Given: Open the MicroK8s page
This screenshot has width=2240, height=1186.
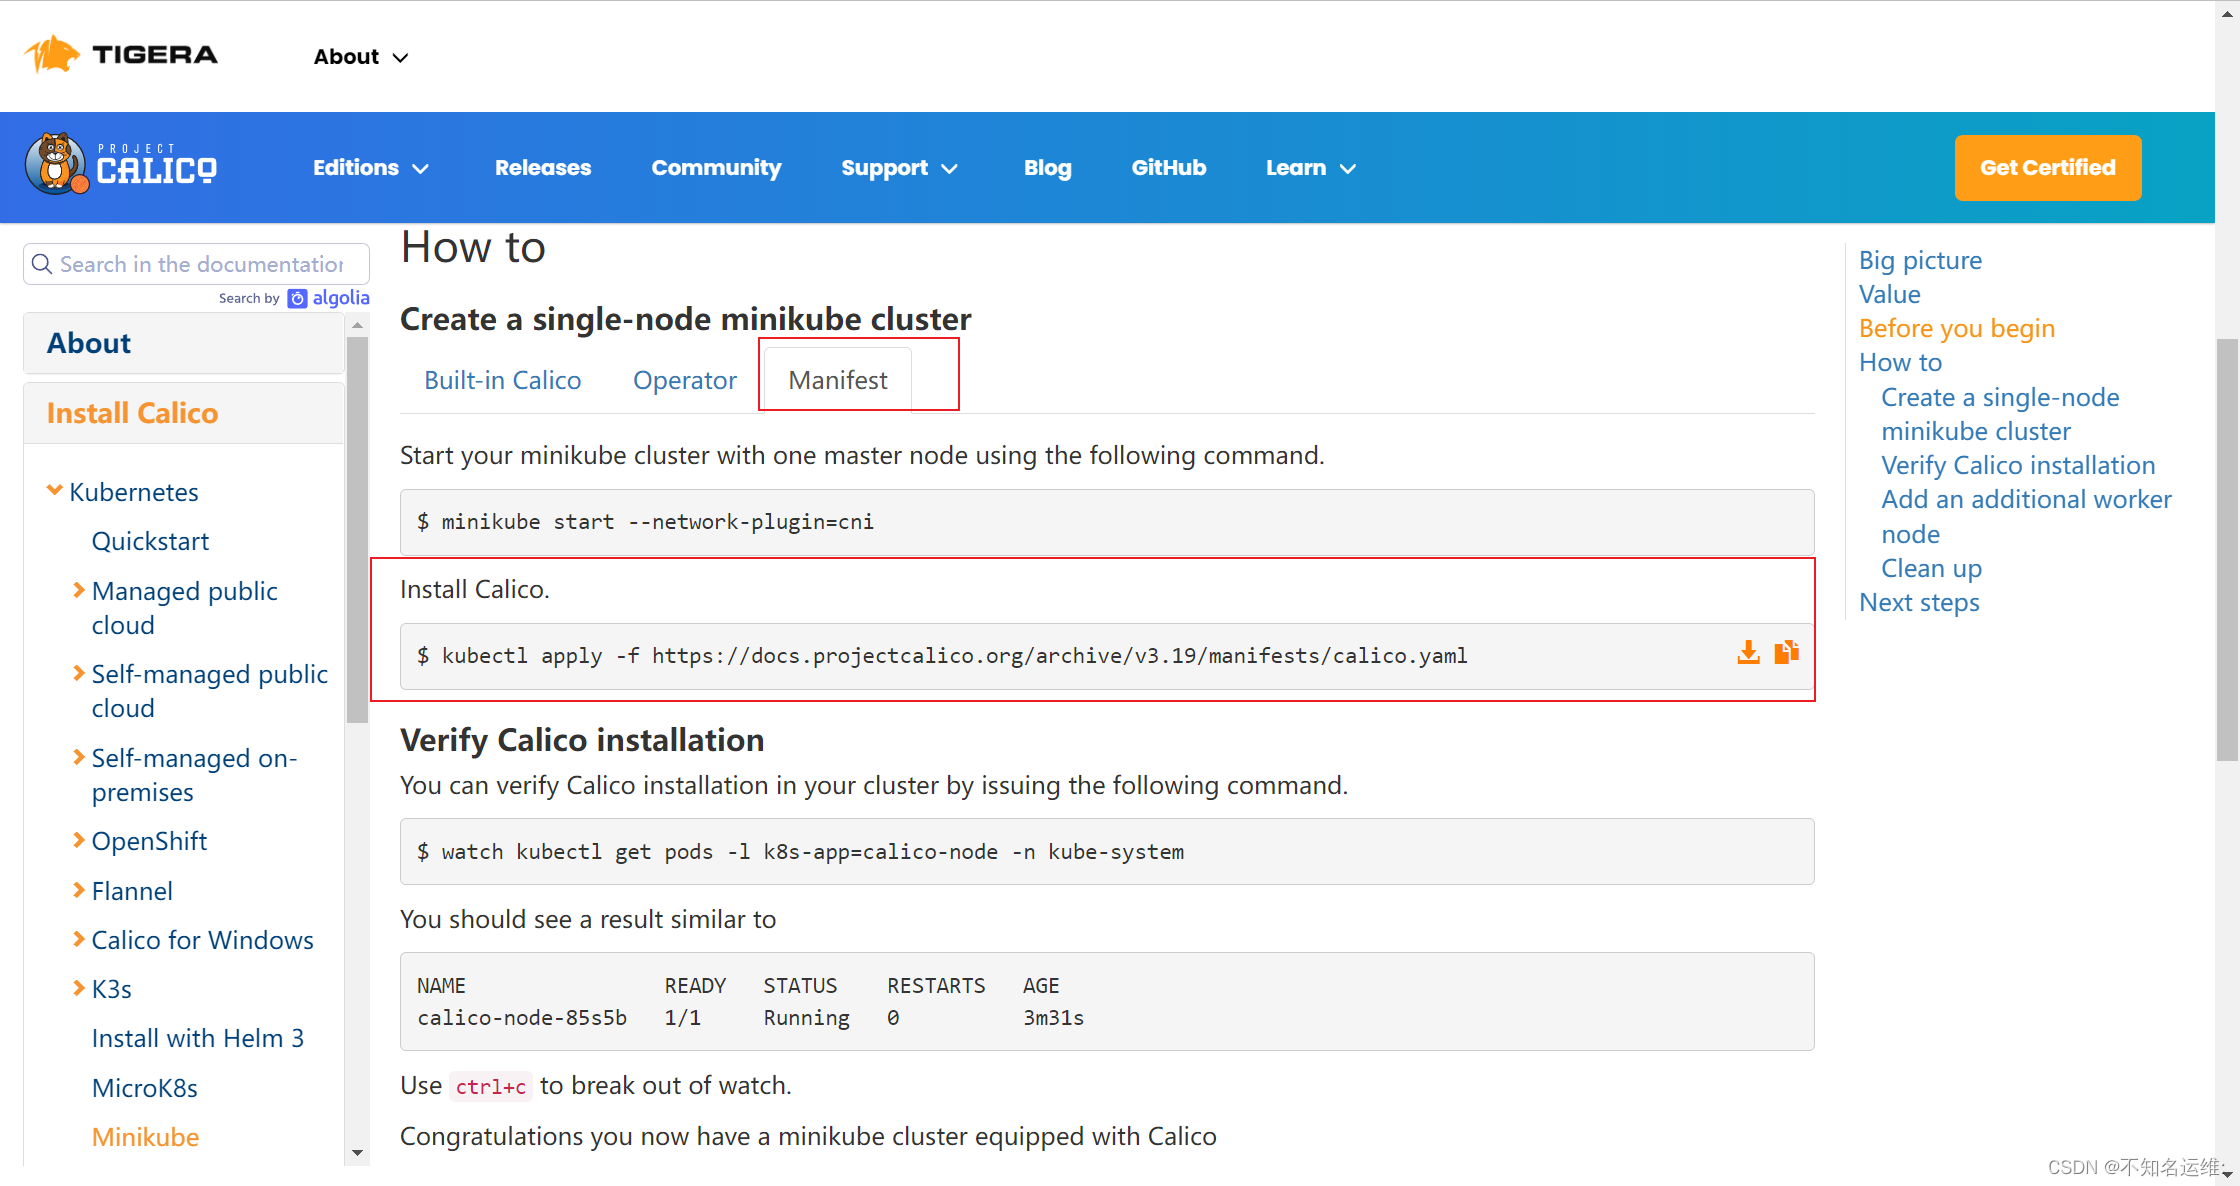Looking at the screenshot, I should 145,1088.
